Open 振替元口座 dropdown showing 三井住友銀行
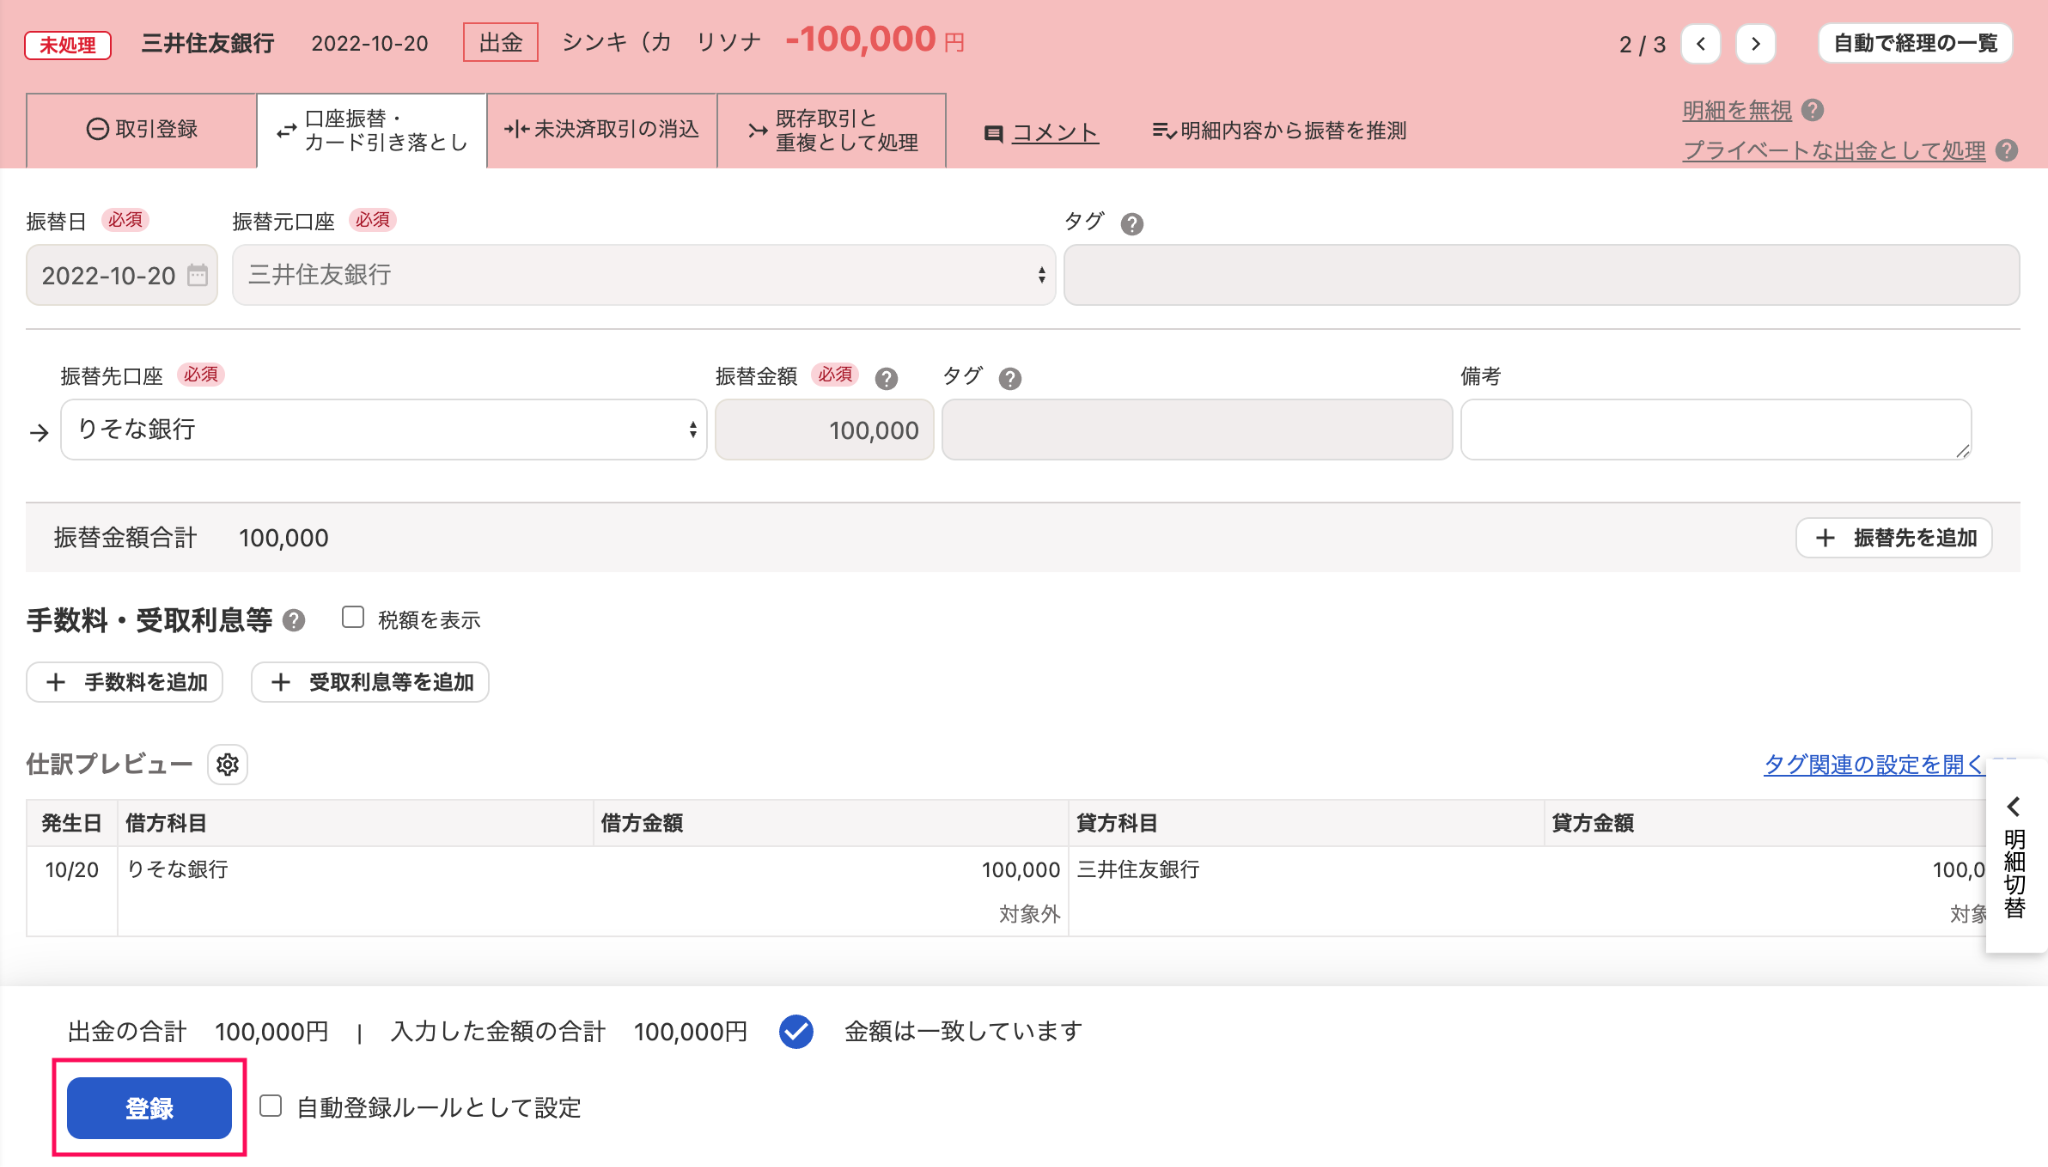2048x1167 pixels. point(644,275)
